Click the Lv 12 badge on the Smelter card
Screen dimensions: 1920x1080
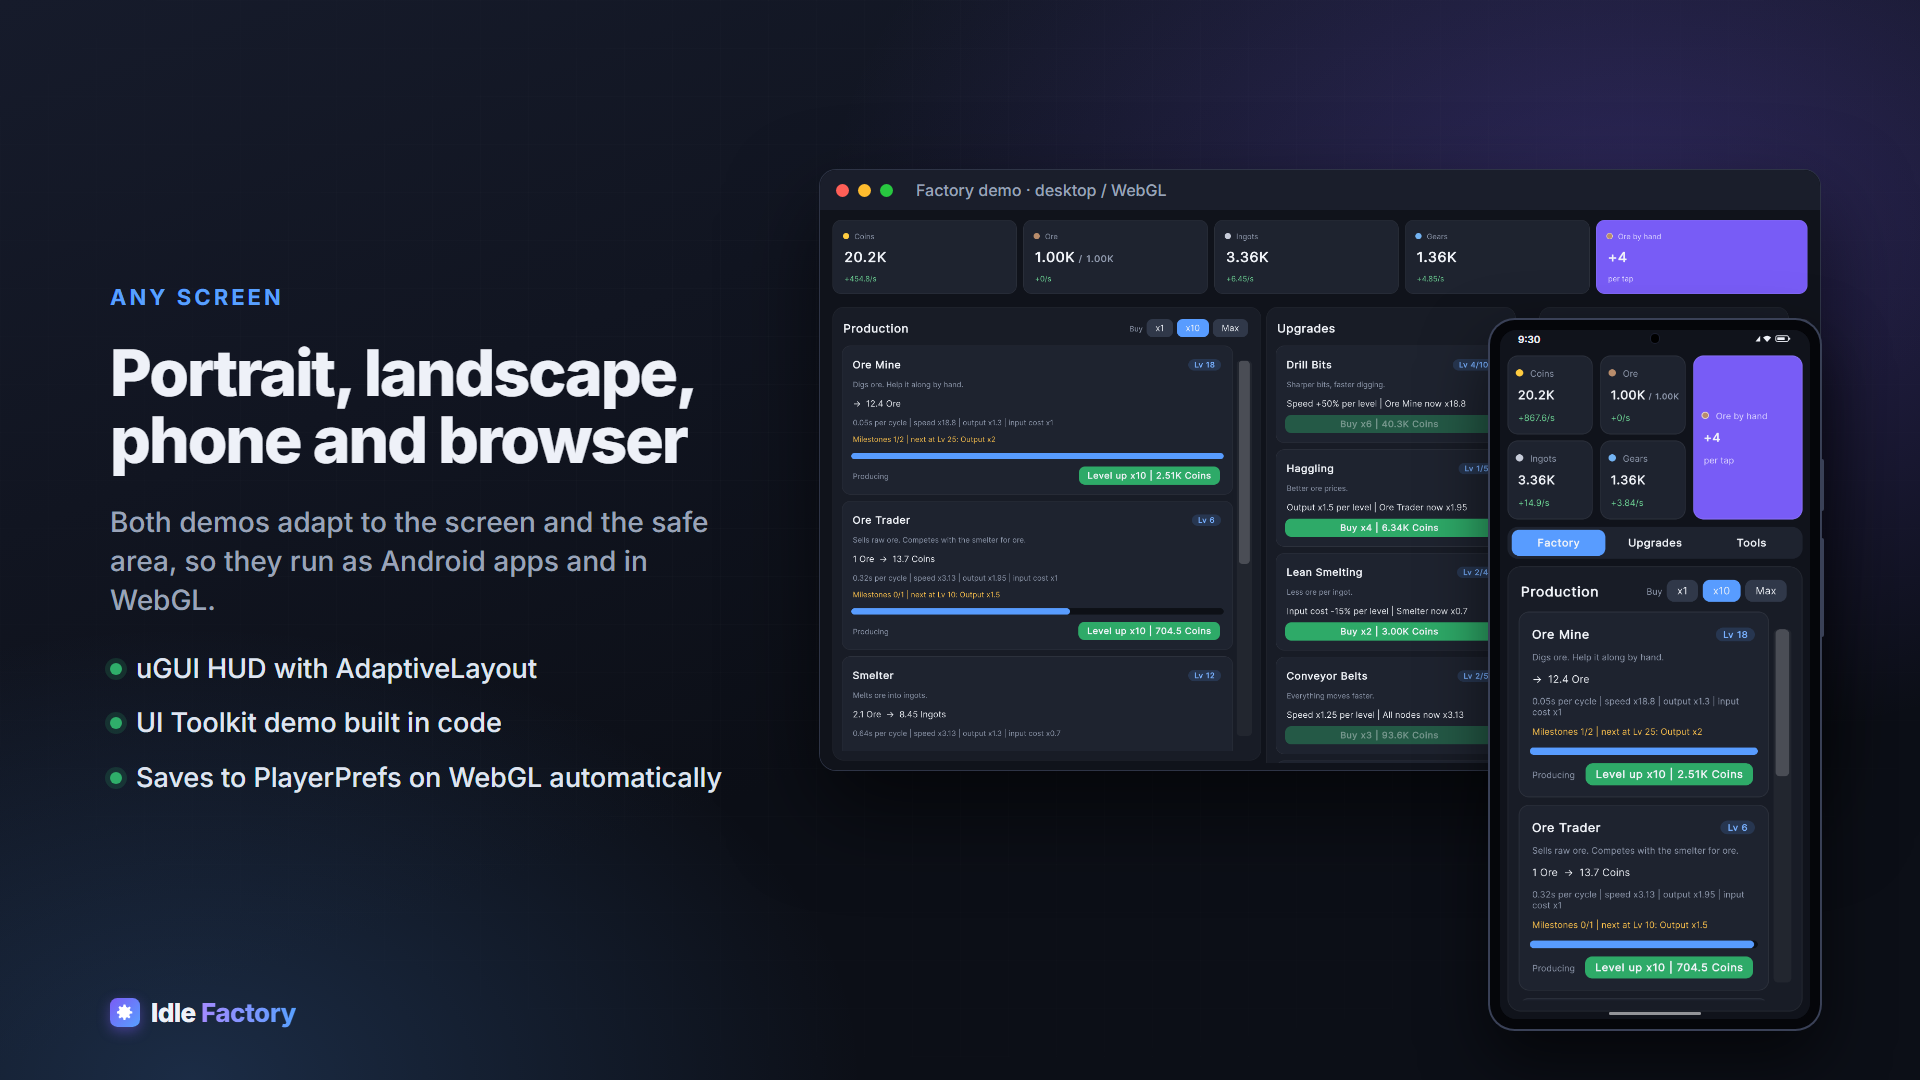pyautogui.click(x=1204, y=676)
